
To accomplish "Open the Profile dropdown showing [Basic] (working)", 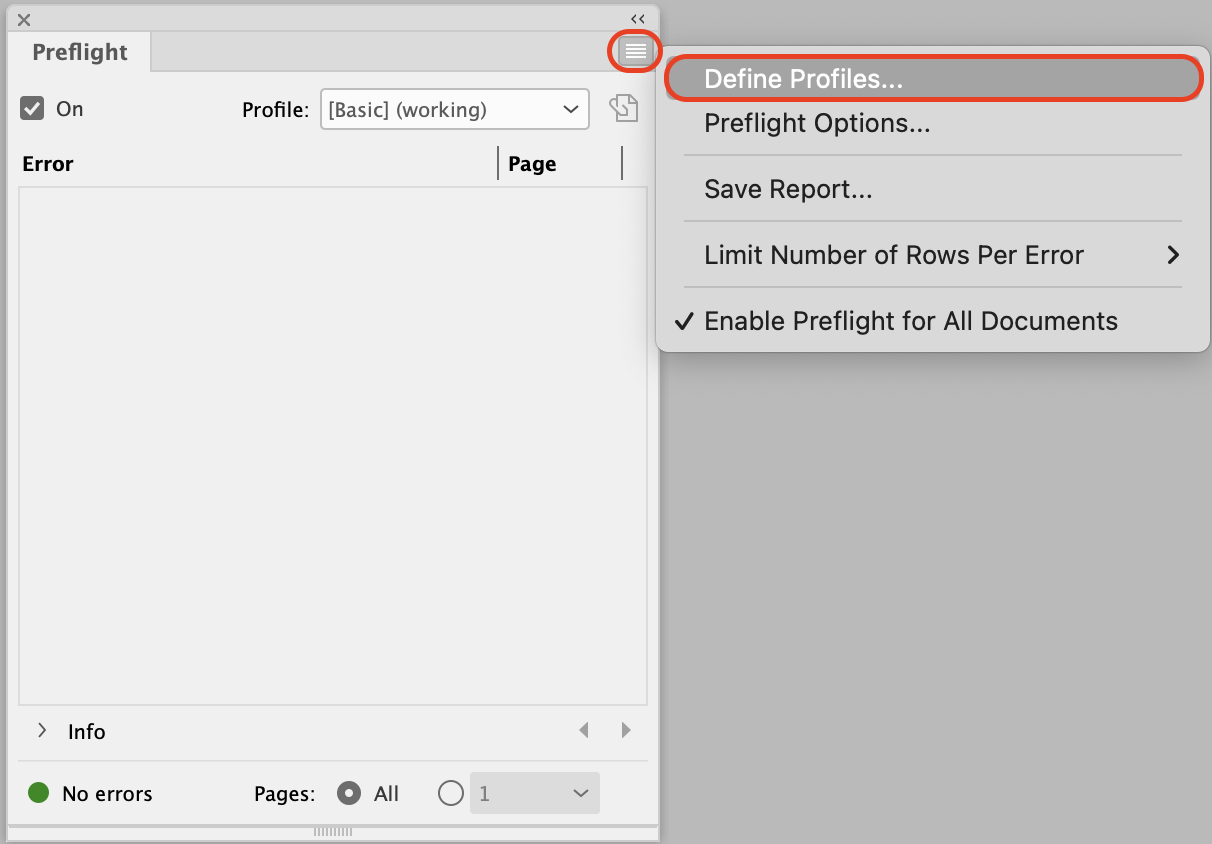I will click(x=455, y=109).
